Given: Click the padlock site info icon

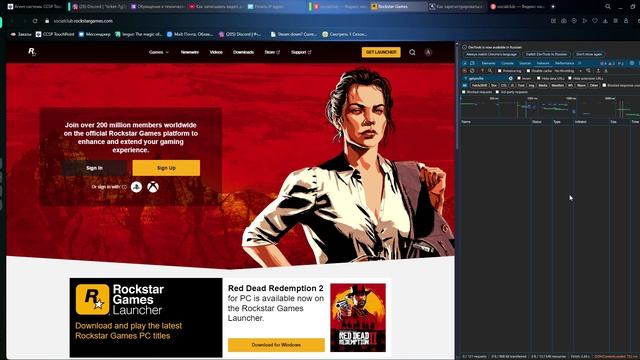Looking at the screenshot, I should tap(47, 21).
